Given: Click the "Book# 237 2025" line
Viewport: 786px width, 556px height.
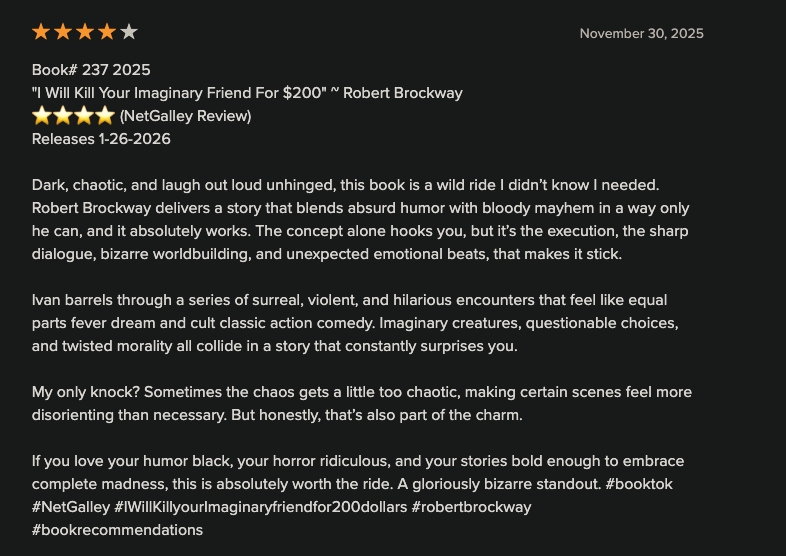Looking at the screenshot, I should pyautogui.click(x=91, y=70).
